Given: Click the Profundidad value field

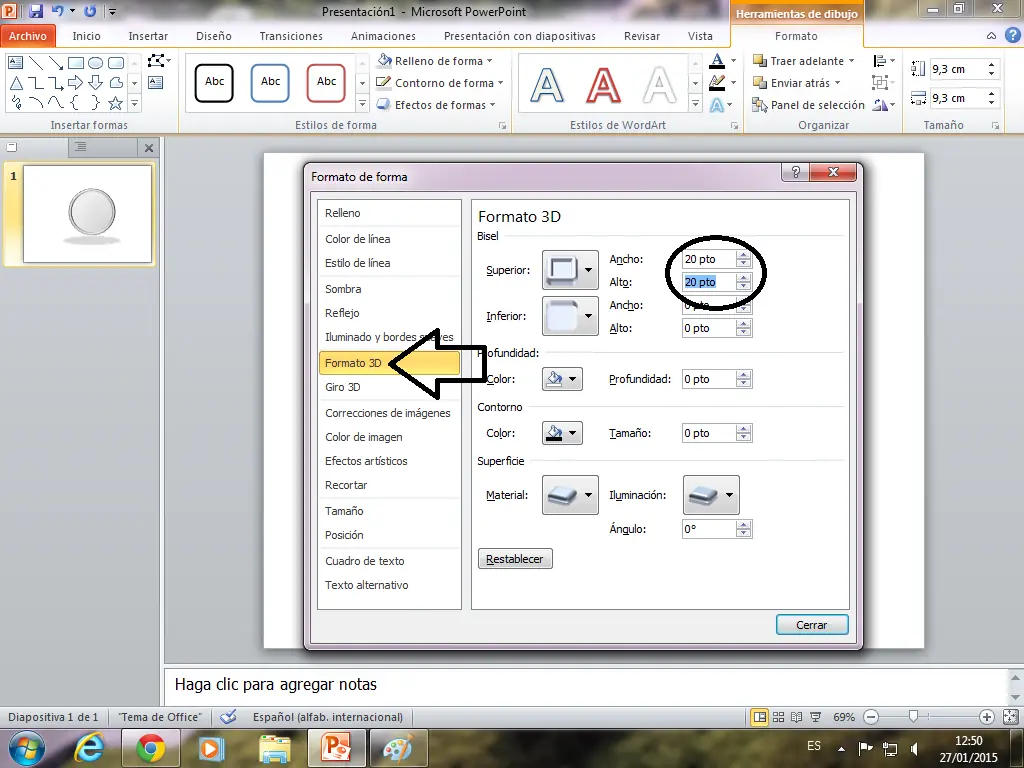Looking at the screenshot, I should tap(709, 379).
